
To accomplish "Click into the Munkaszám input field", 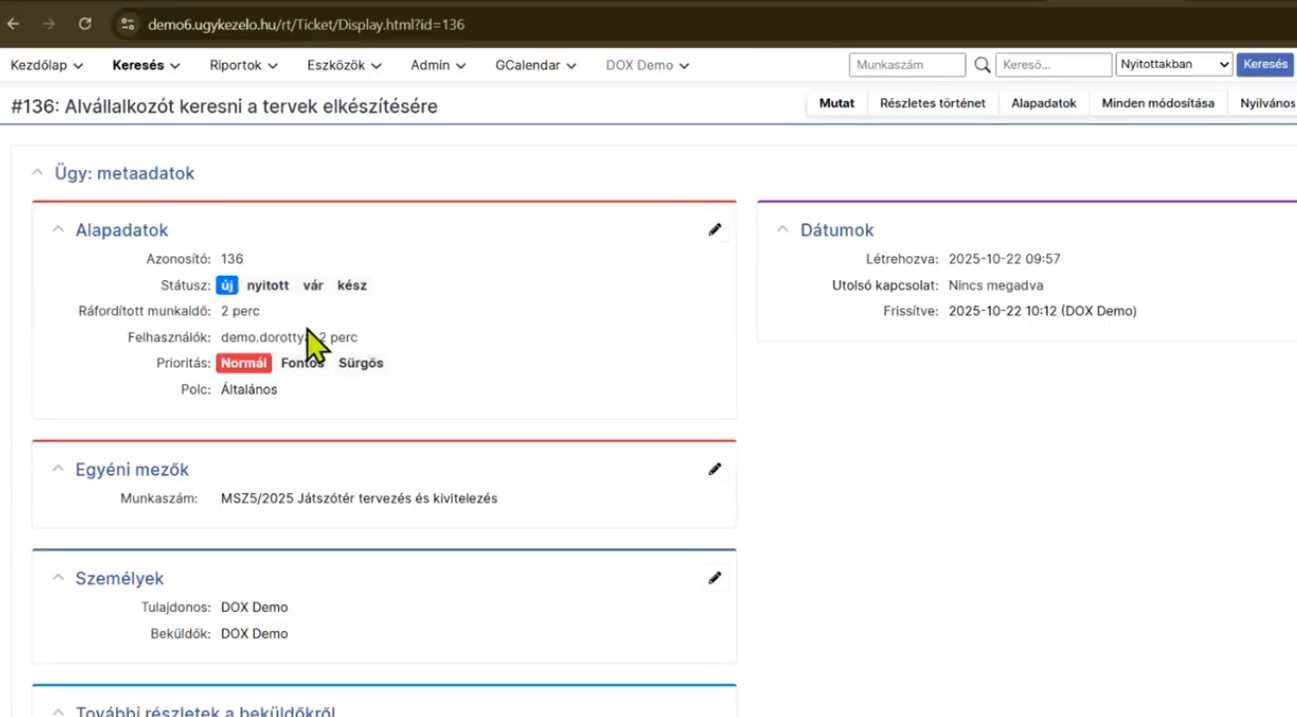I will (906, 65).
